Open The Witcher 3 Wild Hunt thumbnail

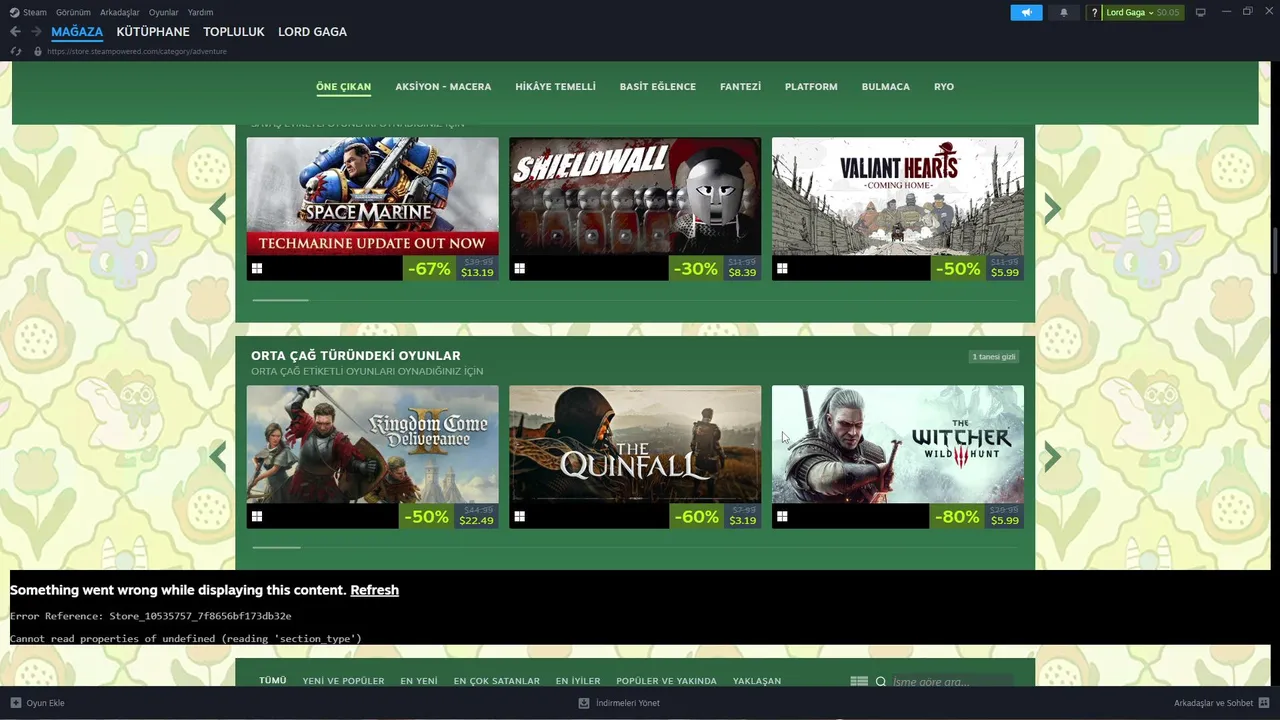coord(898,444)
